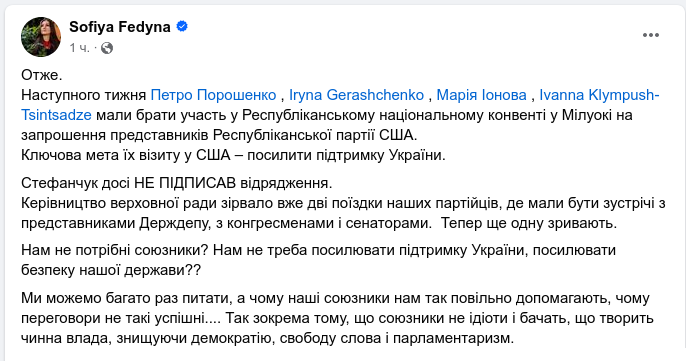
Task: Open the post via '1 ч.' timestamp
Action: (79, 48)
